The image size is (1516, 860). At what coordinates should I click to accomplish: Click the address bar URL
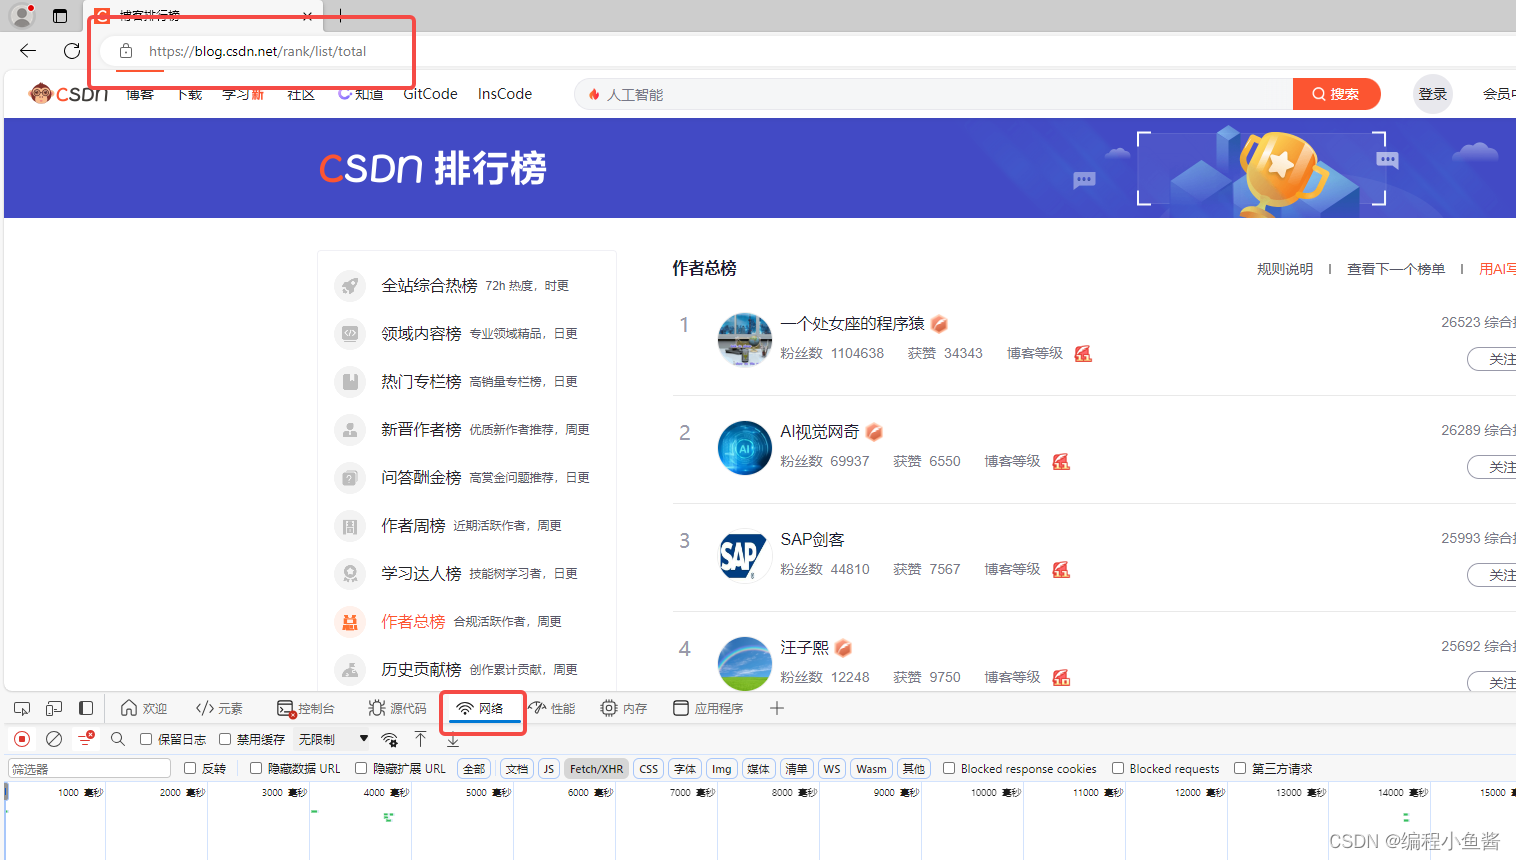(x=258, y=51)
